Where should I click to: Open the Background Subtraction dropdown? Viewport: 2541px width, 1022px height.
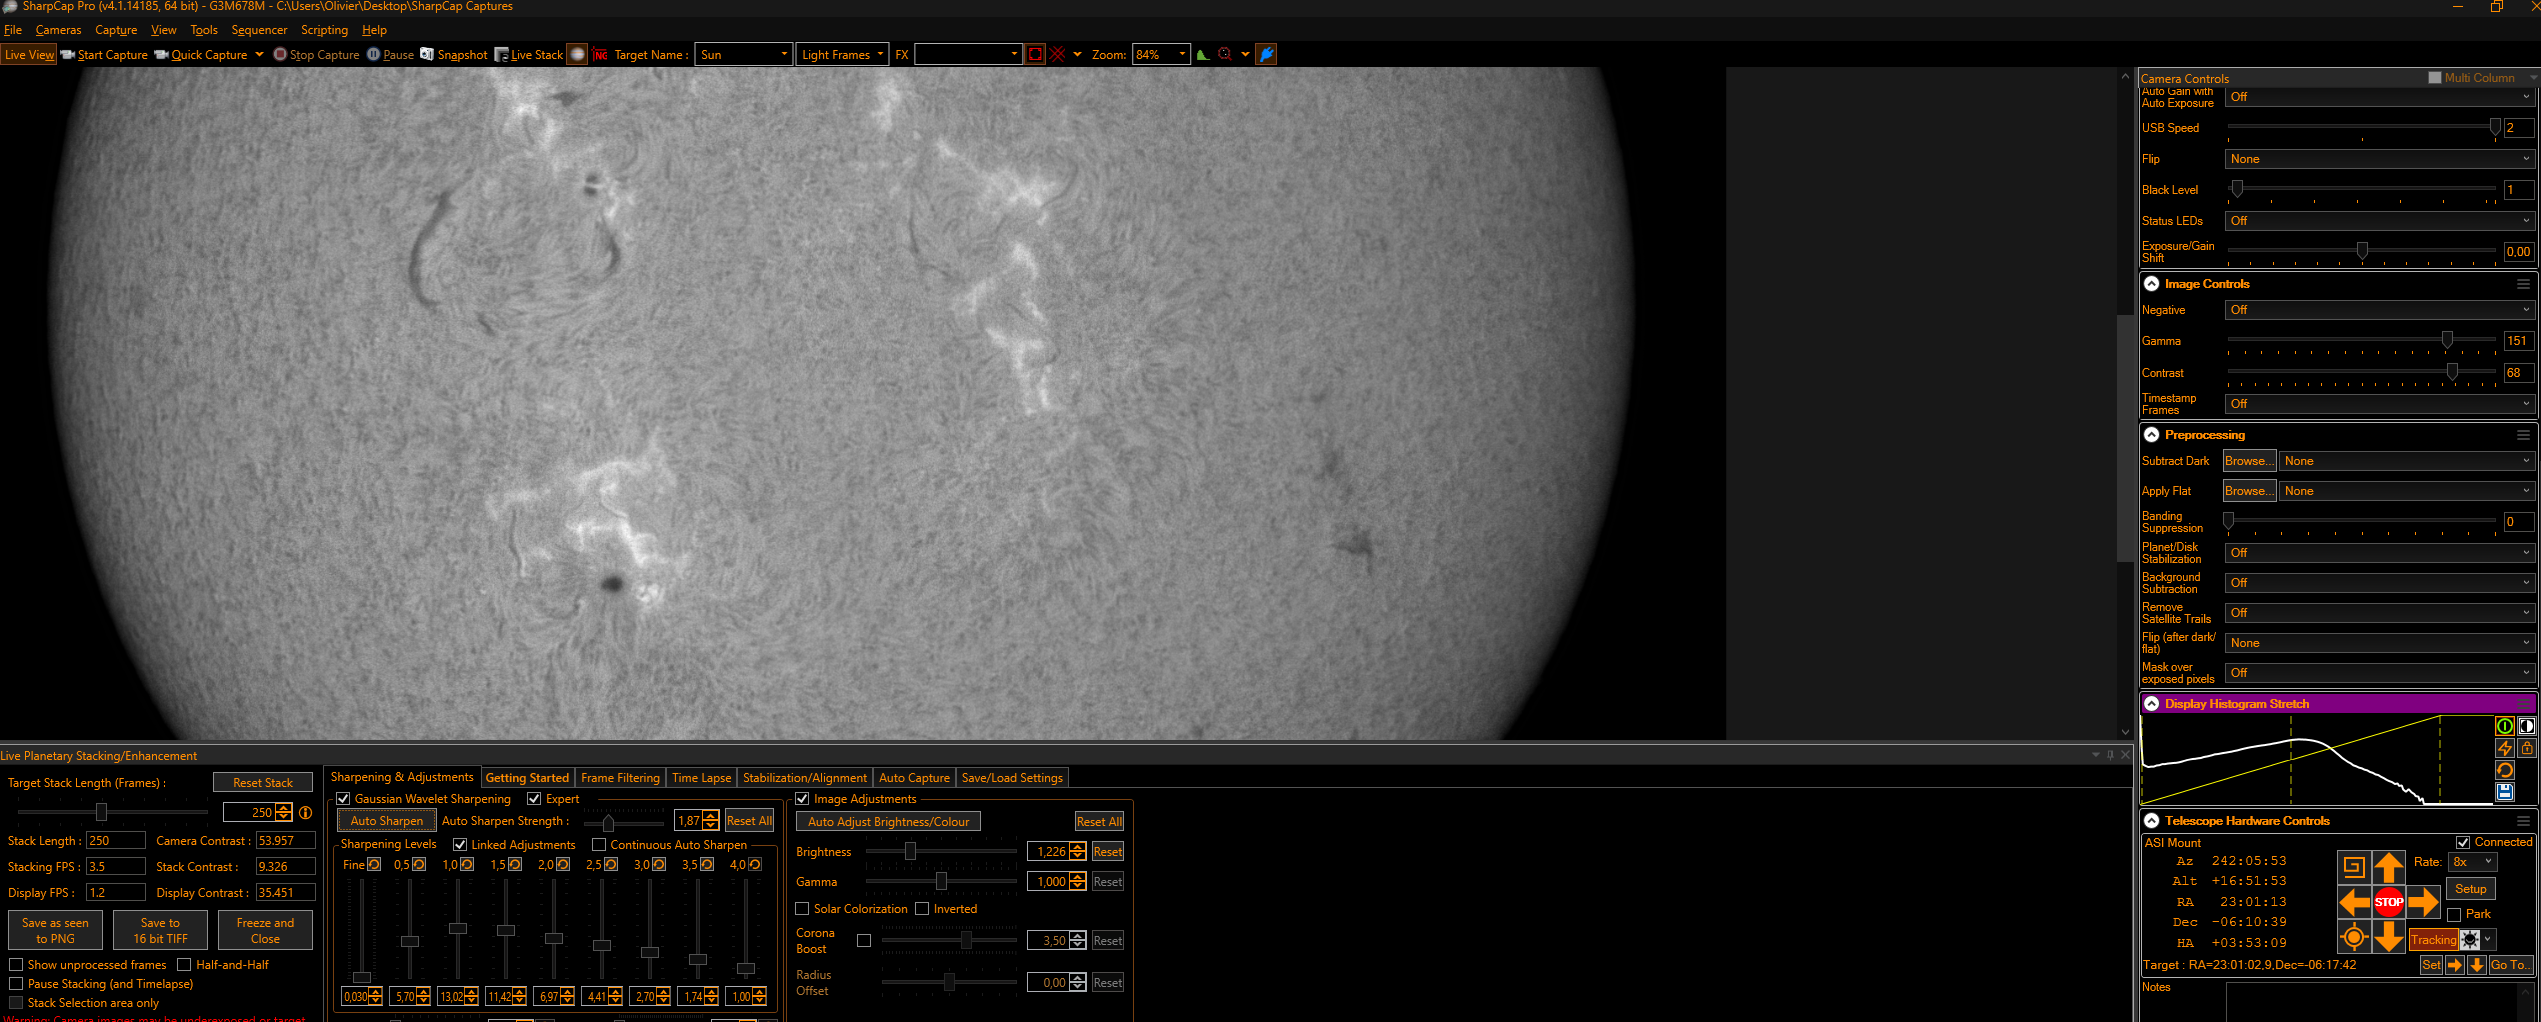tap(2380, 583)
